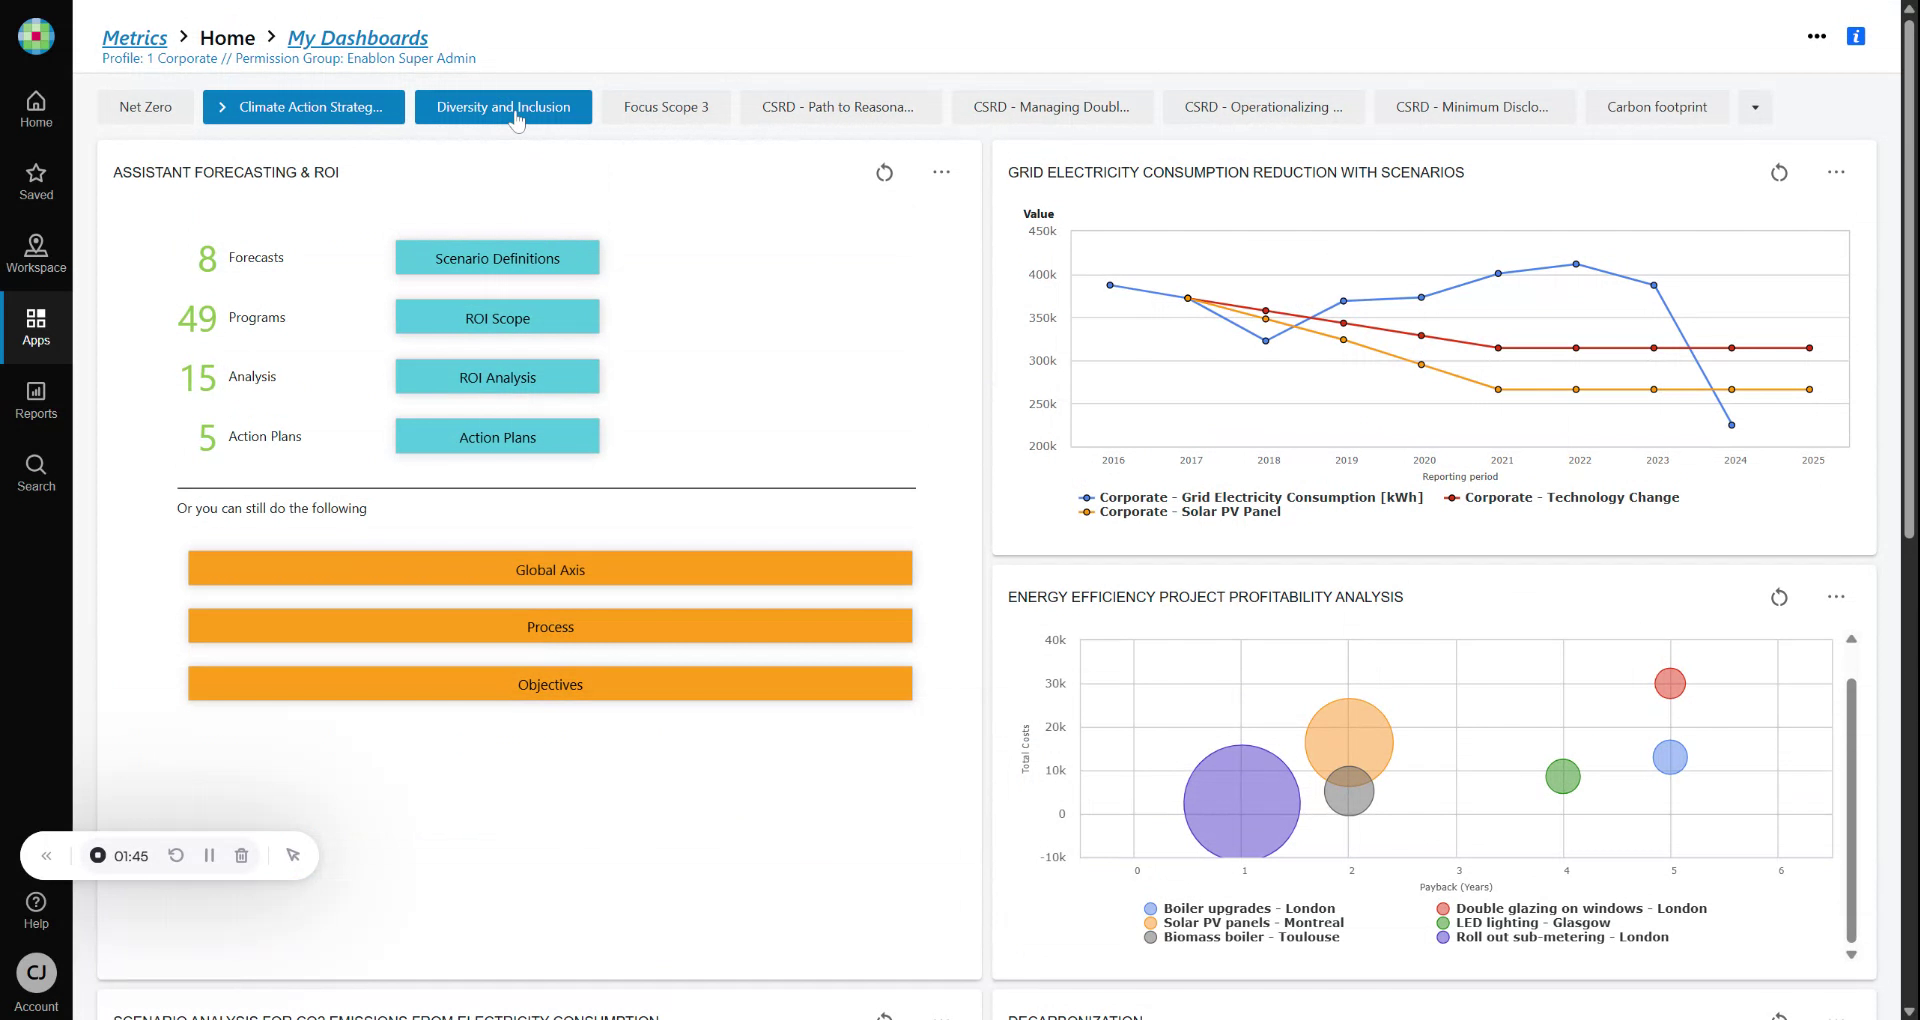Expand the dashboard tabs overflow dropdown
The image size is (1920, 1020).
click(1754, 108)
